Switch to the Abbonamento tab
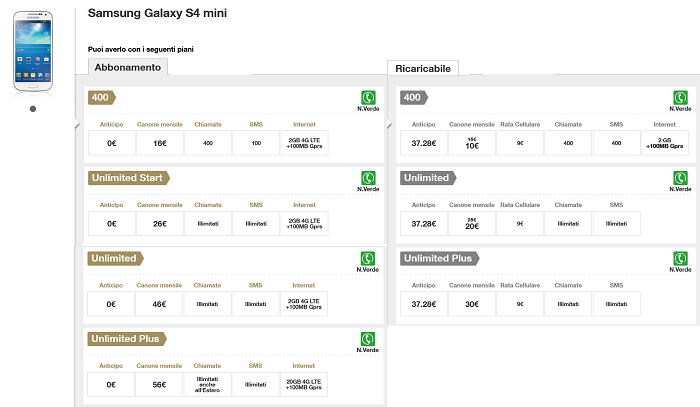The image size is (700, 407). tap(128, 67)
